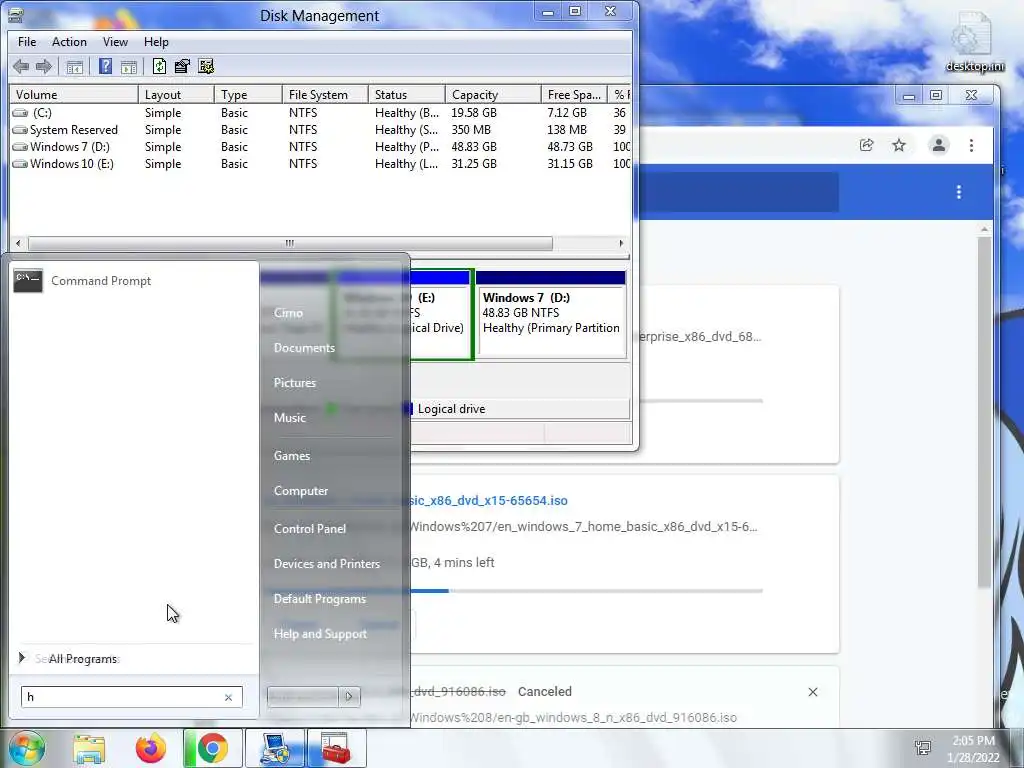This screenshot has height=768, width=1024.
Task: Open the Chrome profile avatar icon
Action: (x=938, y=145)
